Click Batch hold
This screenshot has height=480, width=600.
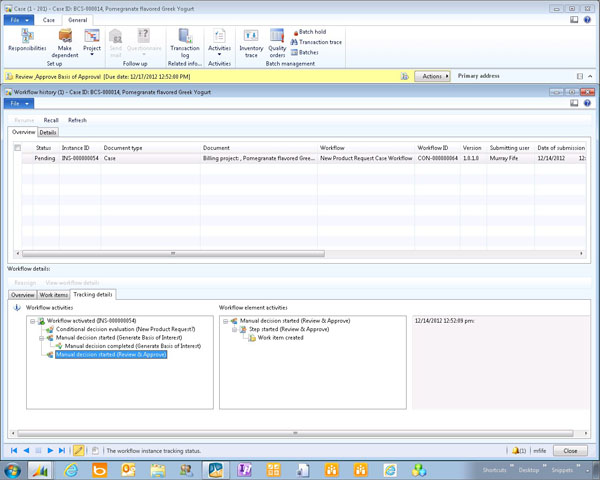310,32
